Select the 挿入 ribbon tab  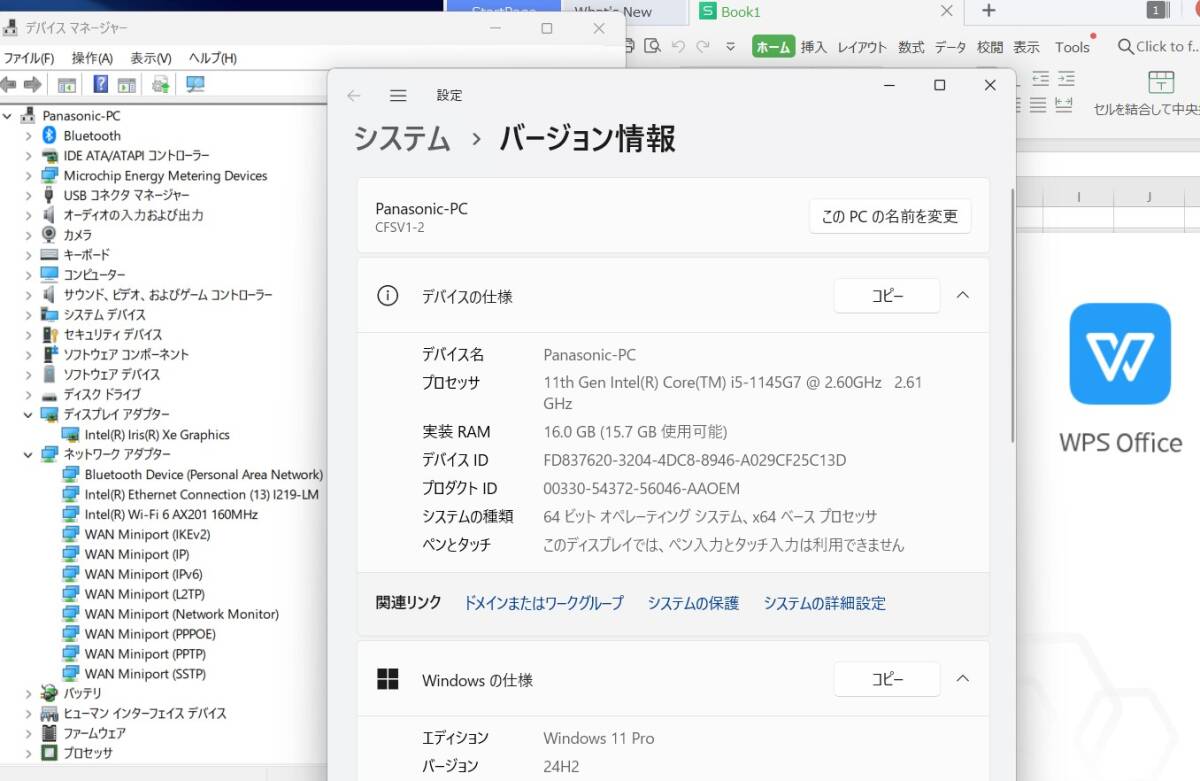[x=814, y=47]
